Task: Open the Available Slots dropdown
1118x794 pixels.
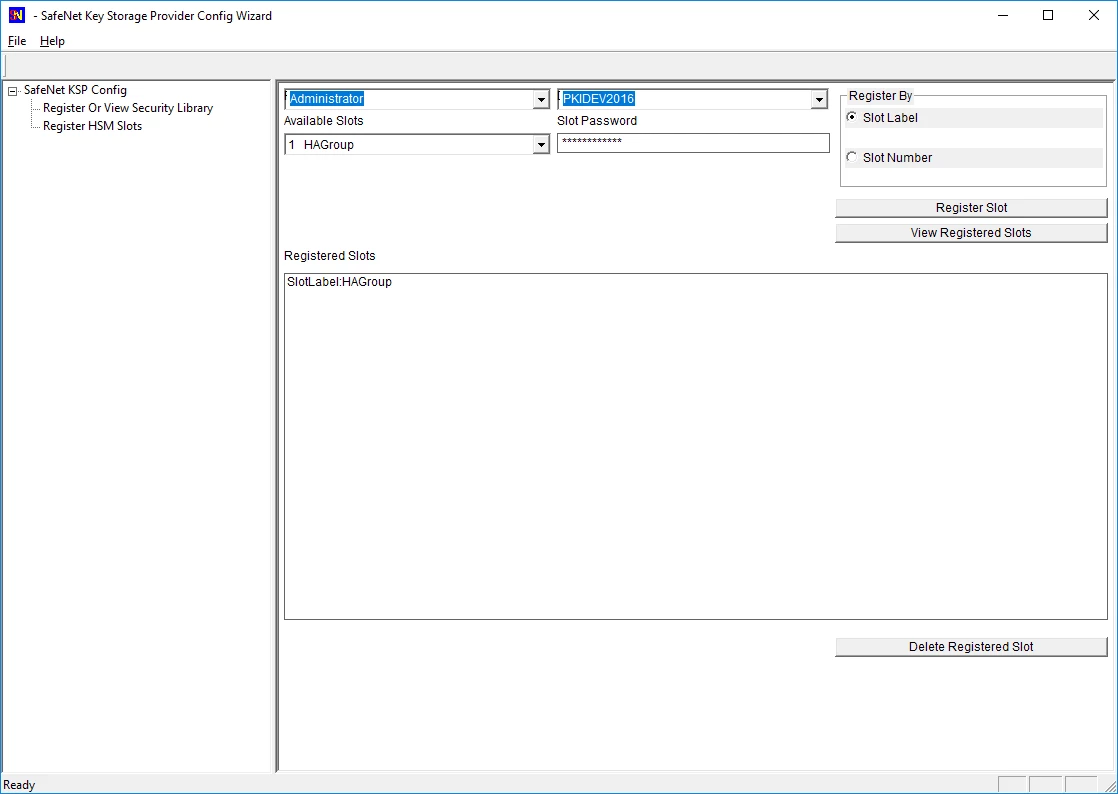Action: 541,145
